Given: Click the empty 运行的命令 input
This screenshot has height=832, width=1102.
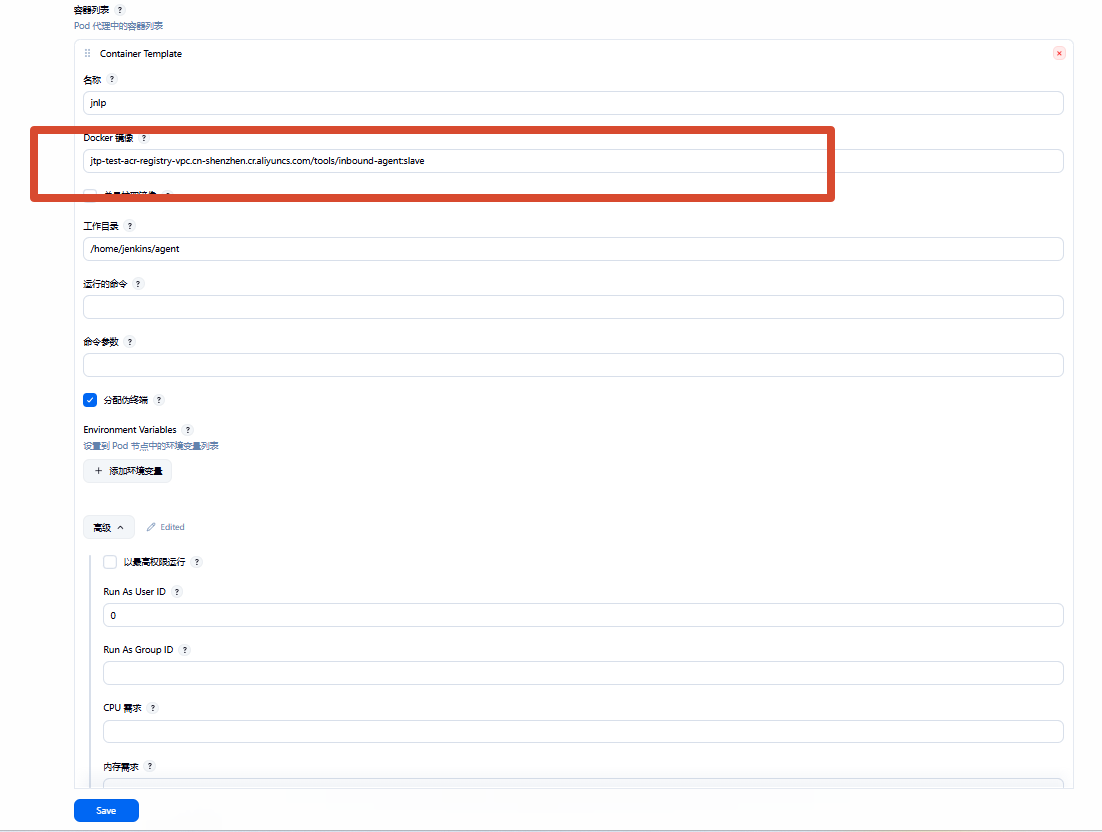Looking at the screenshot, I should 573,307.
